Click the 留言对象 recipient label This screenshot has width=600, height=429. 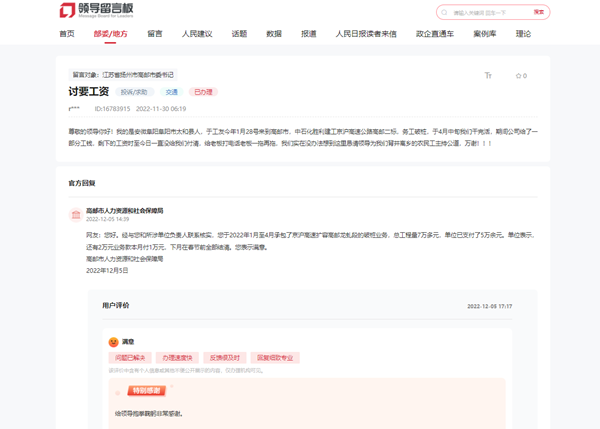pos(123,75)
